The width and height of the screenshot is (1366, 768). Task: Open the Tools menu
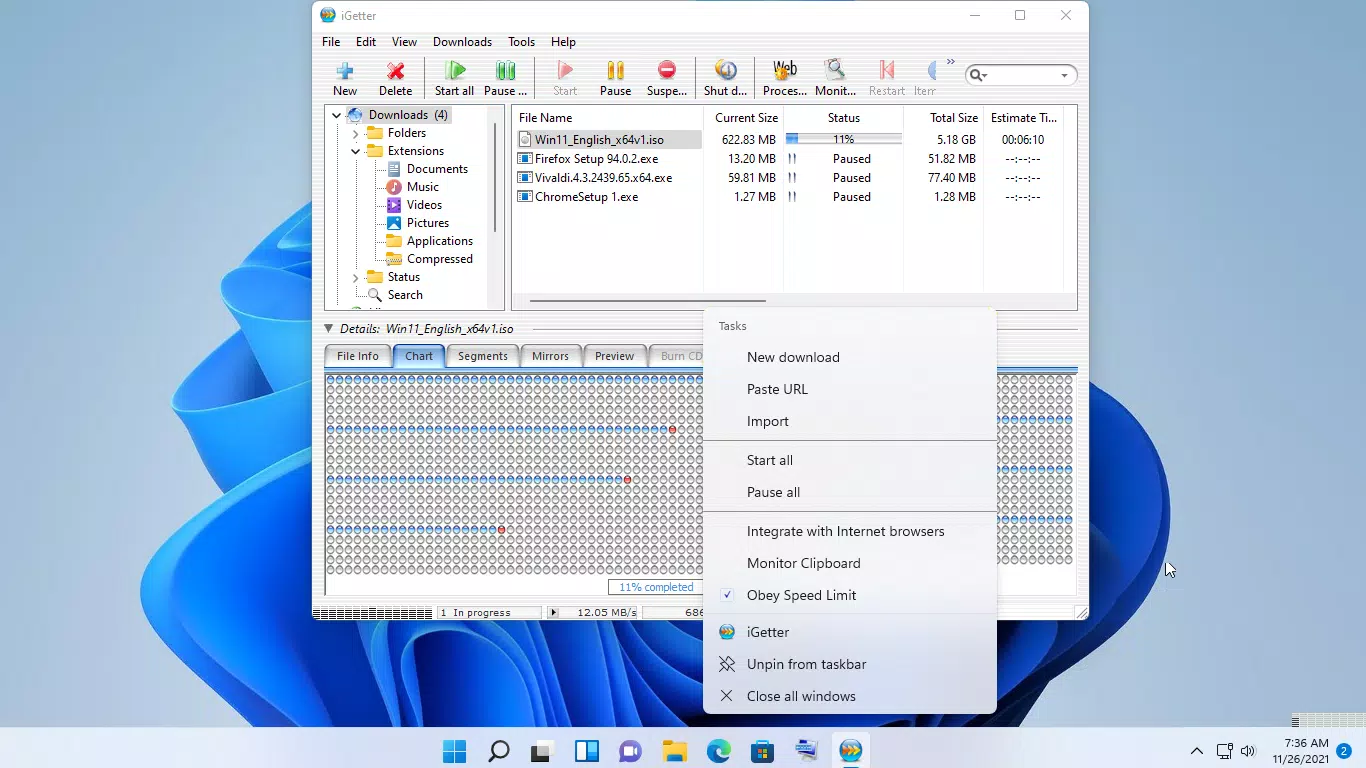[521, 42]
